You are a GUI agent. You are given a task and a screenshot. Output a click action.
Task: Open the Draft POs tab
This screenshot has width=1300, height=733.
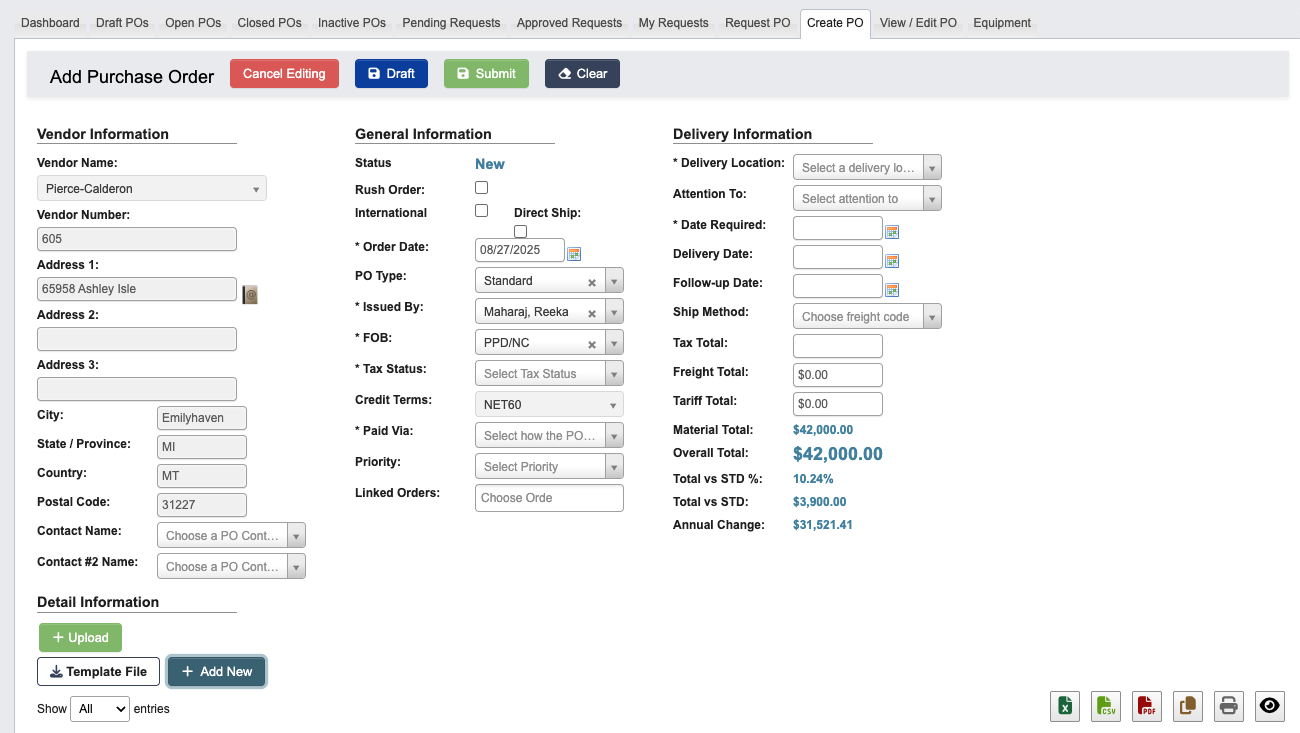click(x=122, y=23)
